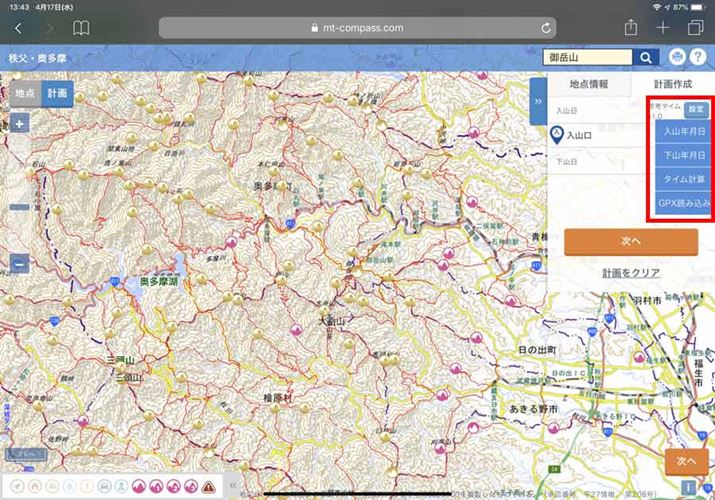Image resolution: width=715 pixels, height=500 pixels.
Task: Click the print icon
Action: 678,58
